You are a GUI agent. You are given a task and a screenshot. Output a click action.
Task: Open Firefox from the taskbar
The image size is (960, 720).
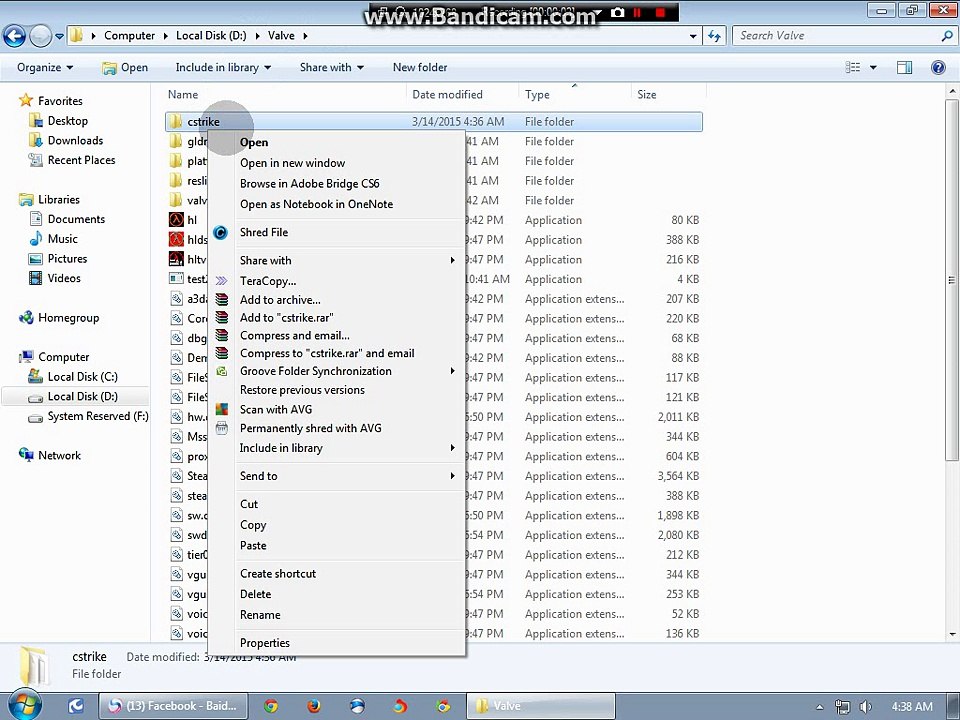click(x=314, y=706)
